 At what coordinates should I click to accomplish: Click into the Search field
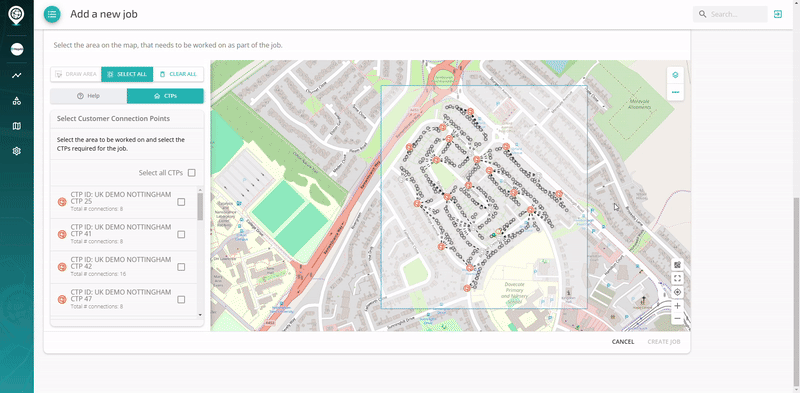point(730,14)
